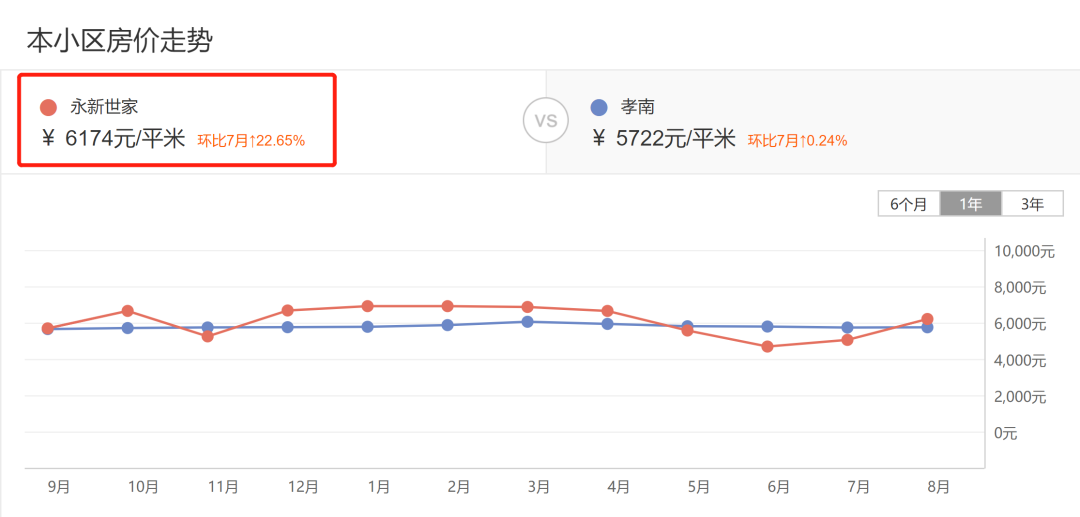Image resolution: width=1080 pixels, height=517 pixels.
Task: Switch to the 1年 time range tab
Action: click(x=971, y=204)
